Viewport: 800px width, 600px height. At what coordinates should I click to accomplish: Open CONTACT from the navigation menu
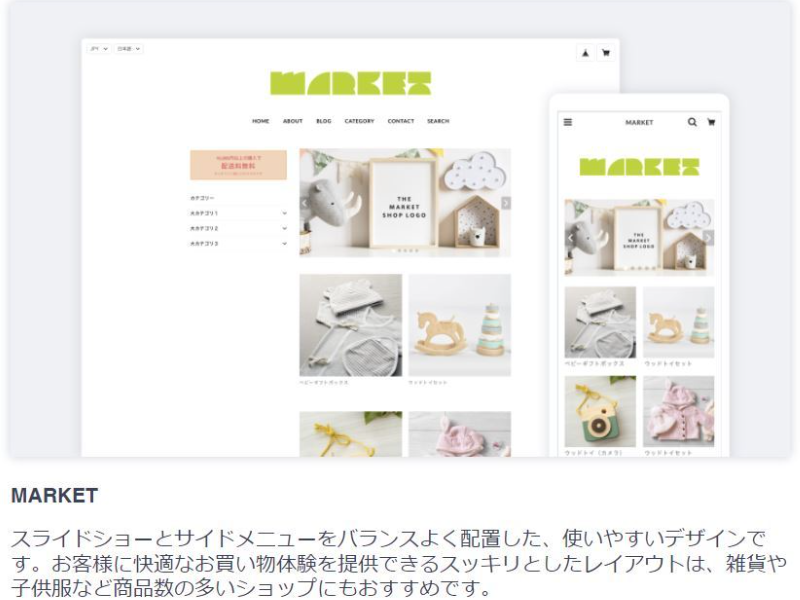[x=401, y=121]
